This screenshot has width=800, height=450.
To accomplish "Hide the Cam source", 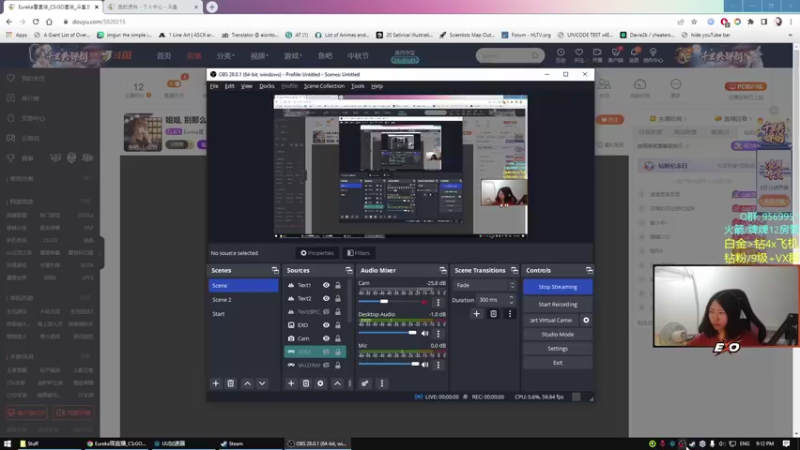I will click(x=326, y=338).
